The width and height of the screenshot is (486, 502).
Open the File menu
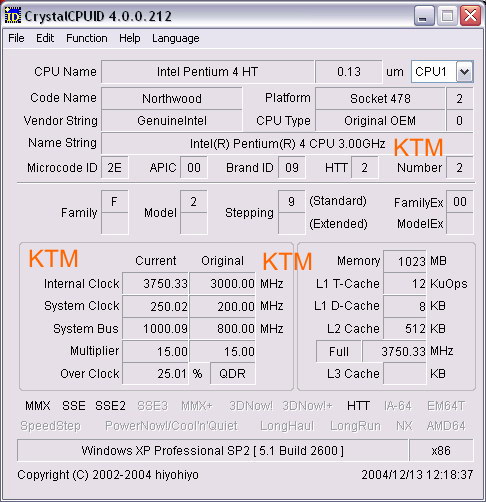[x=16, y=38]
